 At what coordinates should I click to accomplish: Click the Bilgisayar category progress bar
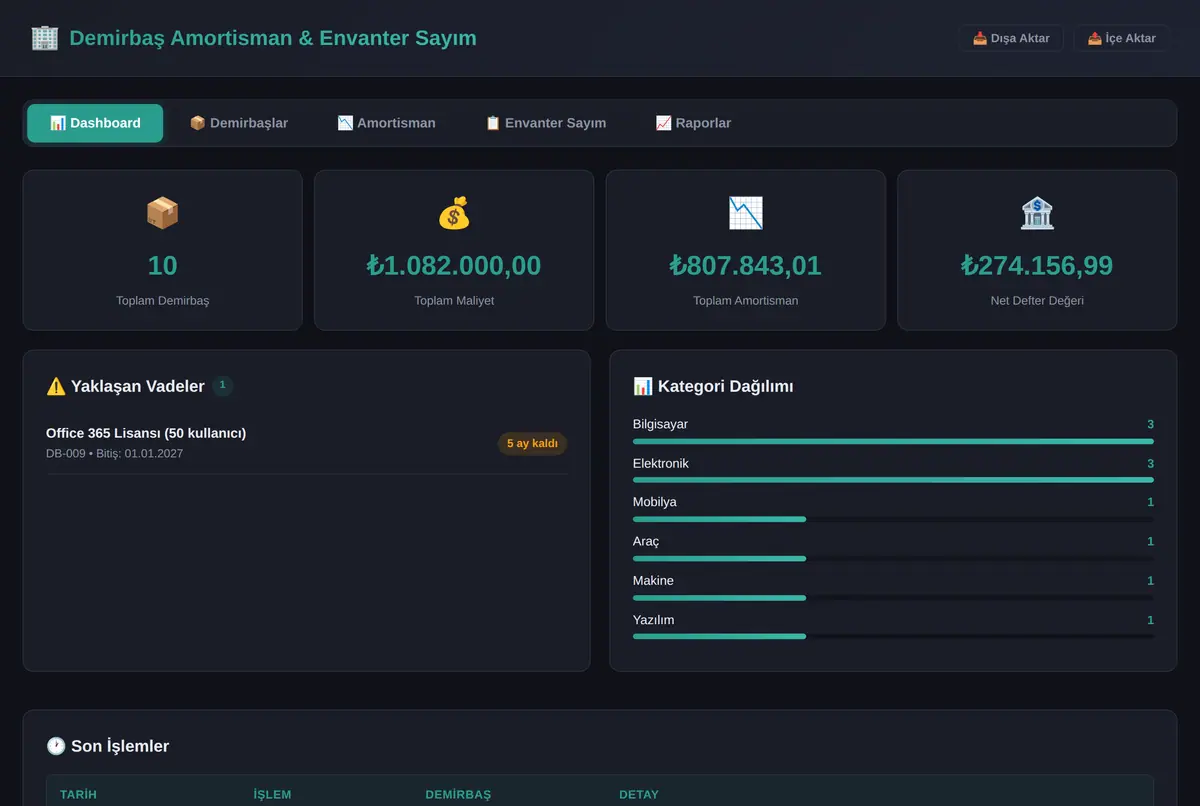point(893,441)
